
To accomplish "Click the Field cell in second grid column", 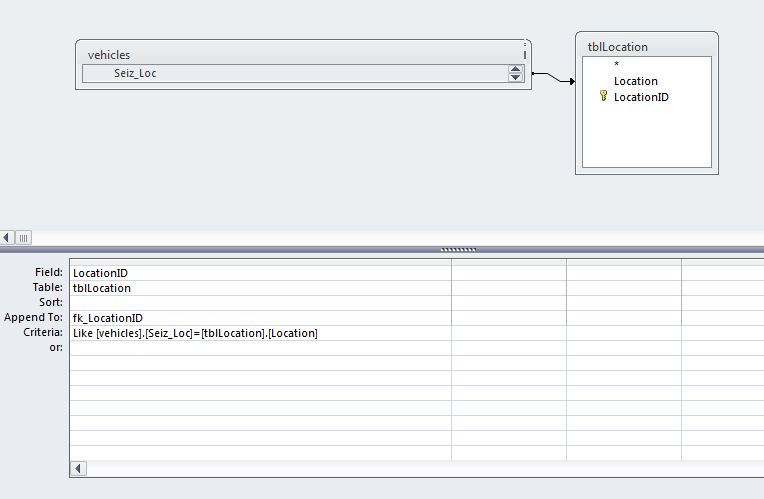I will pyautogui.click(x=509, y=273).
